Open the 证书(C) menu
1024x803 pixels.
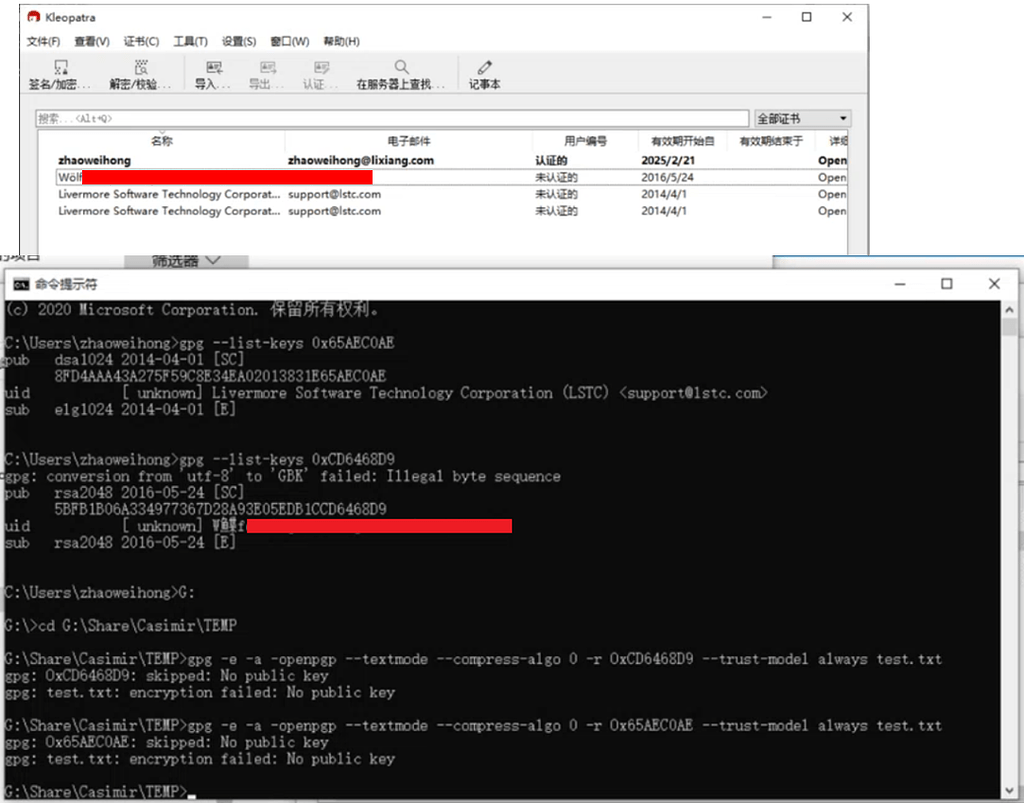(x=141, y=41)
